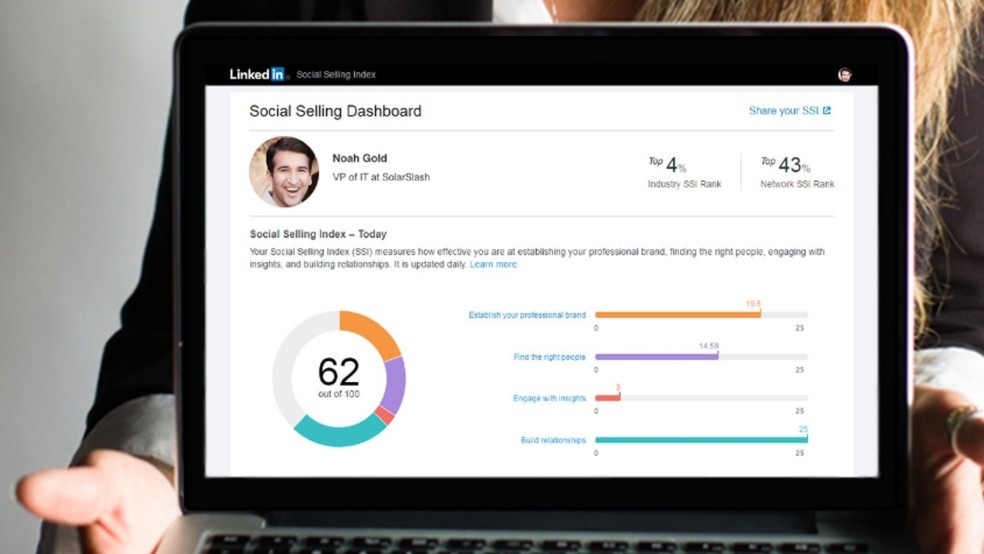Open the Social Selling Index header label
Screen dimensions: 984x554
click(336, 75)
